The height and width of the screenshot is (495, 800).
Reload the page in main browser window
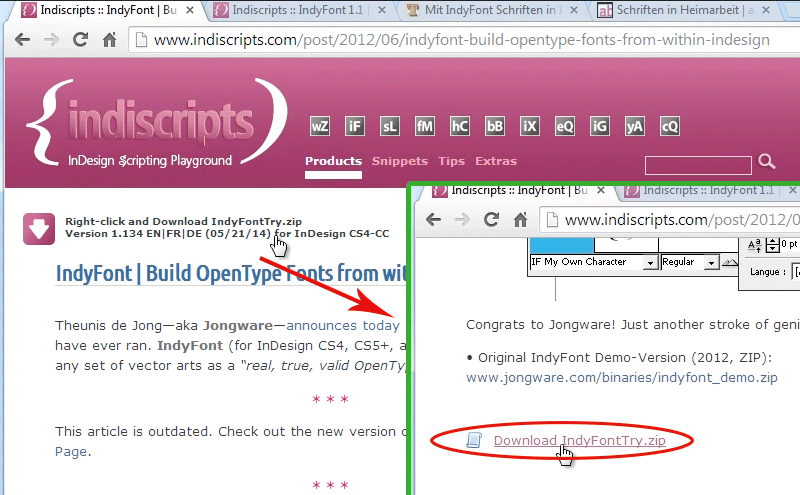click(x=80, y=39)
